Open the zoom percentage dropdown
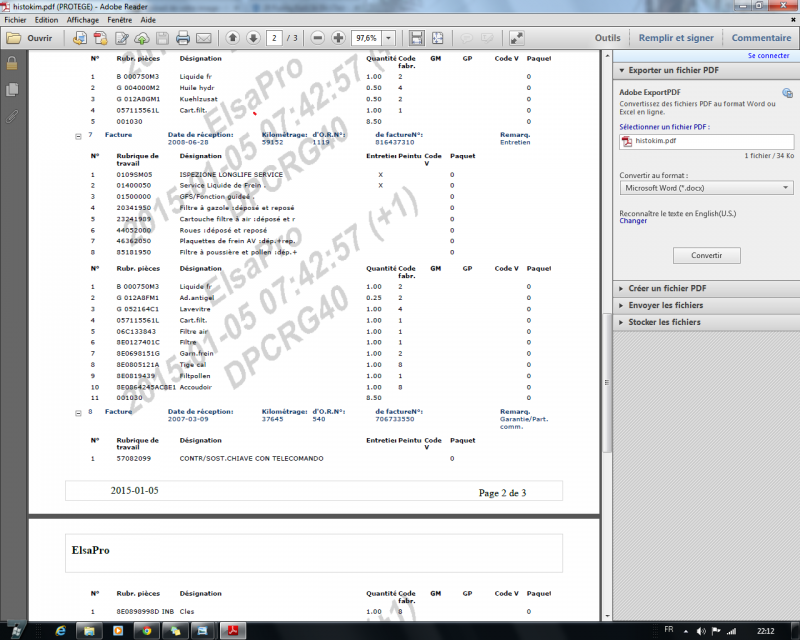The height and width of the screenshot is (640, 800). 388,38
